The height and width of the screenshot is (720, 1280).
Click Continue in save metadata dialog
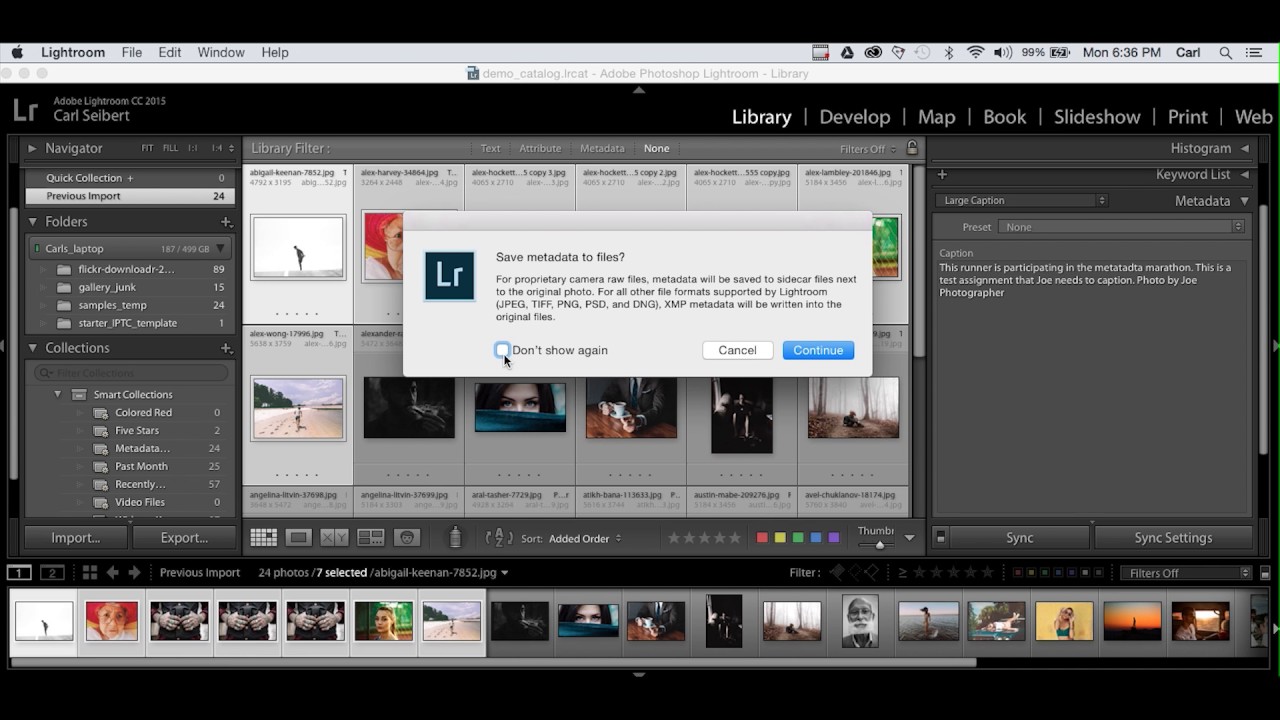click(x=818, y=350)
